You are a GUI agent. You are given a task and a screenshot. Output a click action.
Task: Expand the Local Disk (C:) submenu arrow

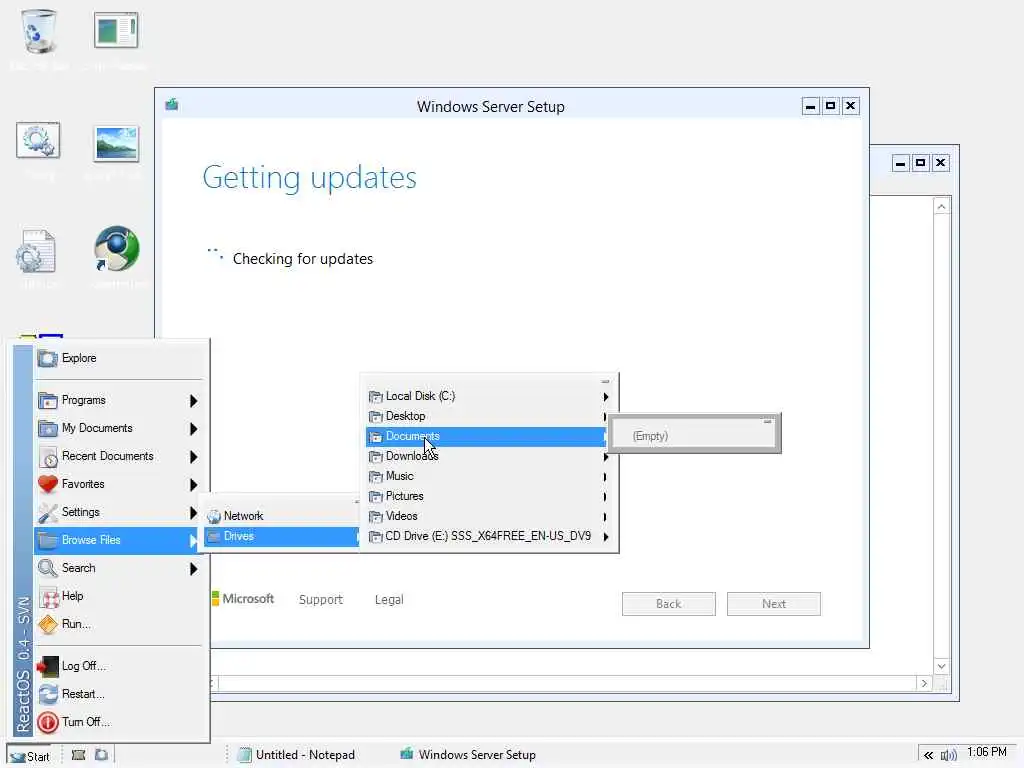[x=606, y=396]
